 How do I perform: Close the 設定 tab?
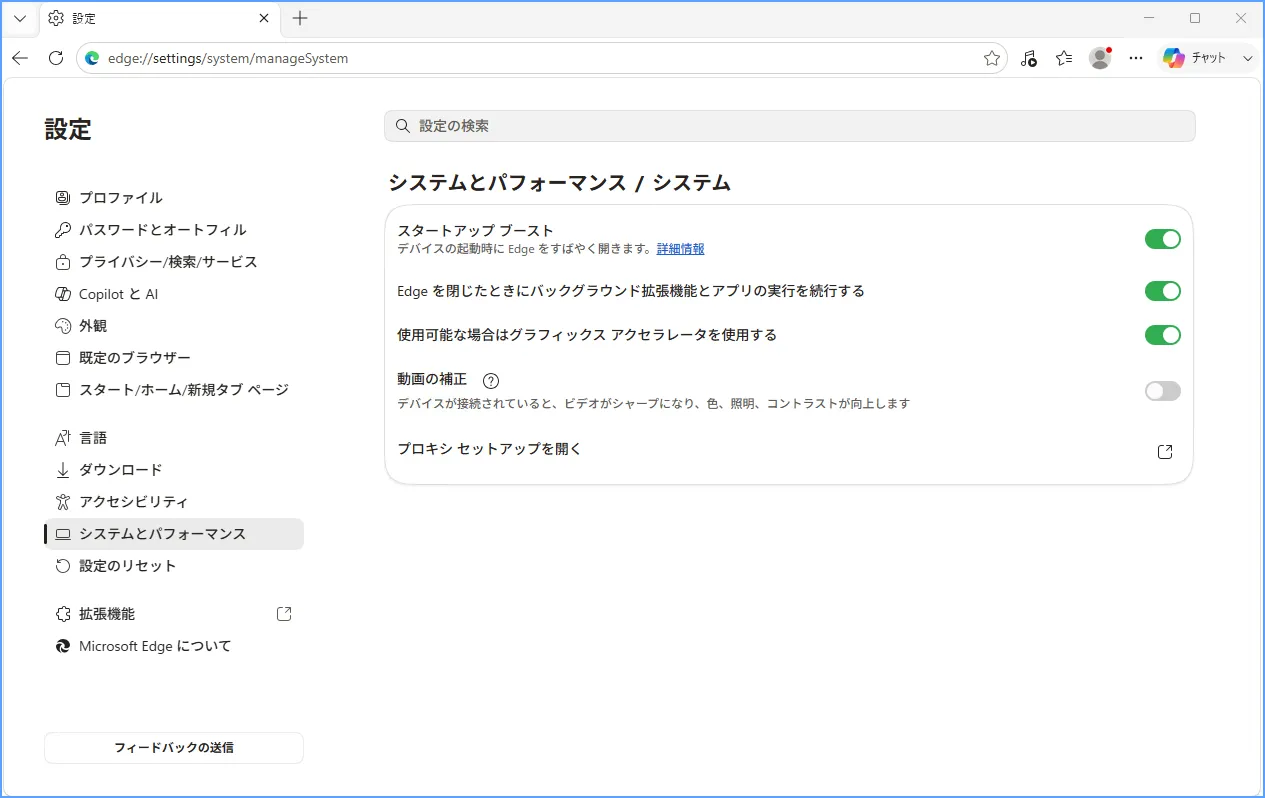click(264, 18)
